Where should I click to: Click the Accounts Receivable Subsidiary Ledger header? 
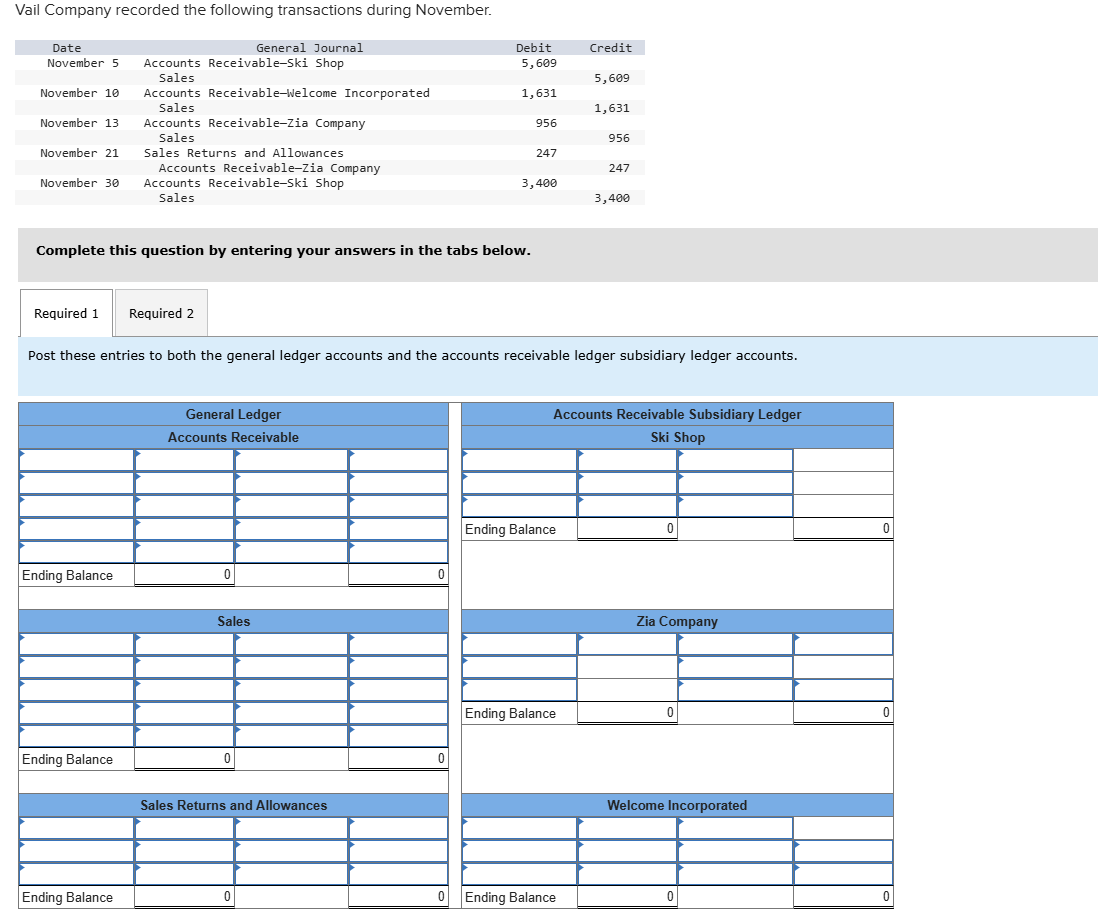(x=676, y=414)
